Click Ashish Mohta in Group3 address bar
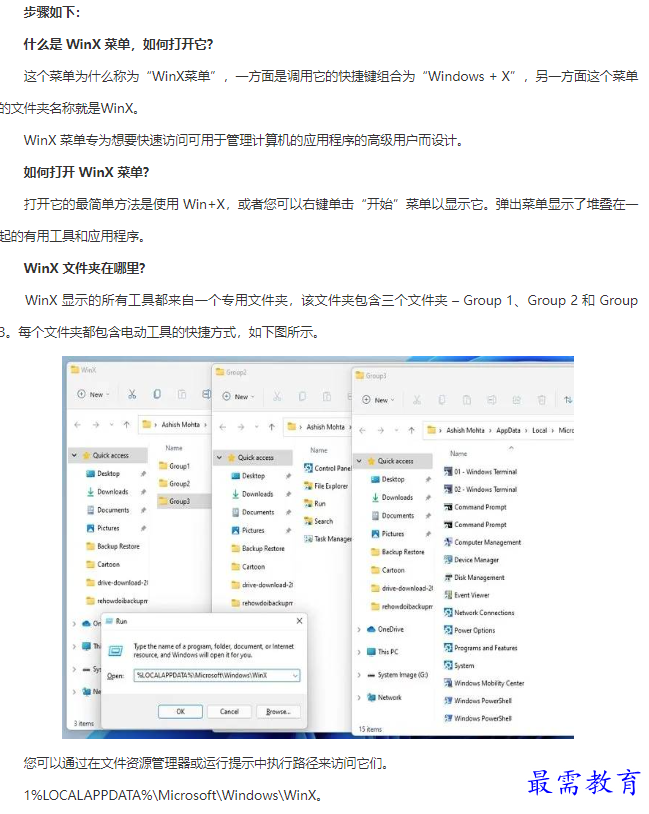 coord(465,430)
